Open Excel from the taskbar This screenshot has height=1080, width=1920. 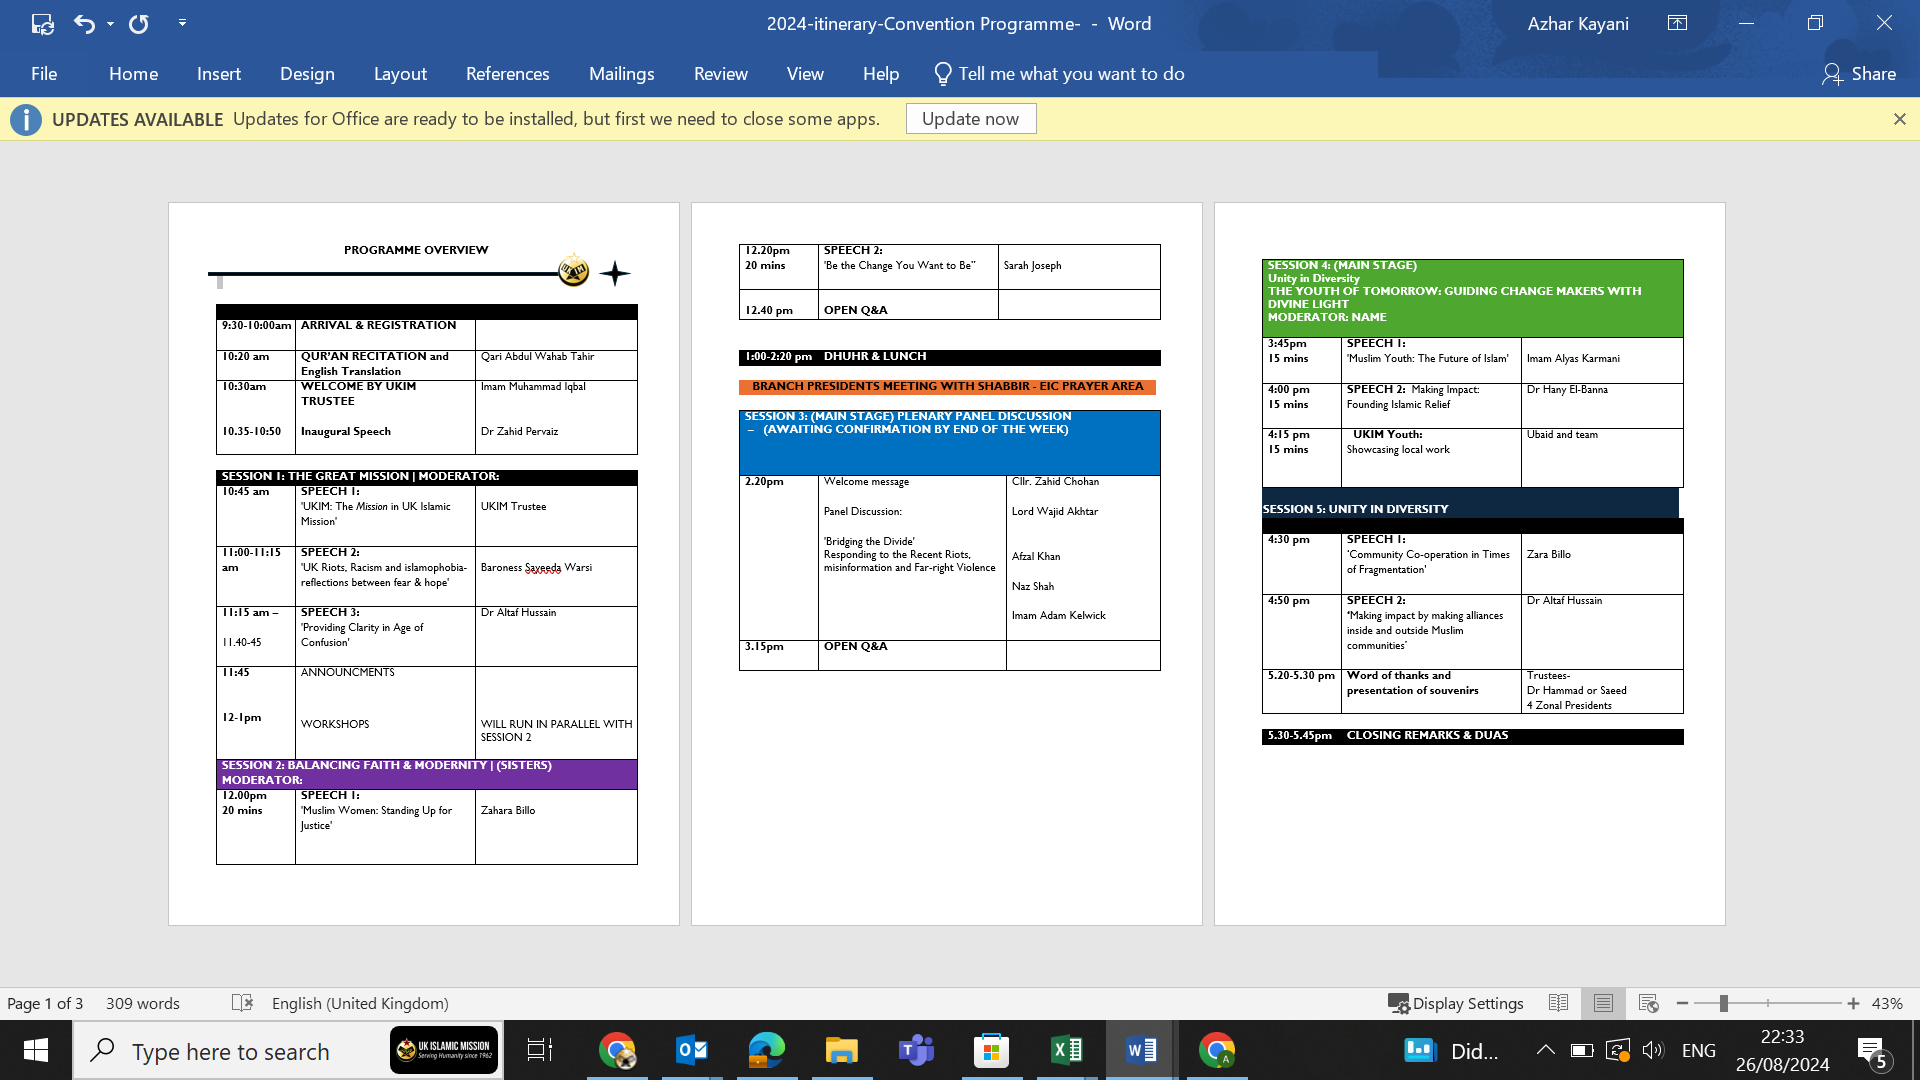point(1066,1050)
